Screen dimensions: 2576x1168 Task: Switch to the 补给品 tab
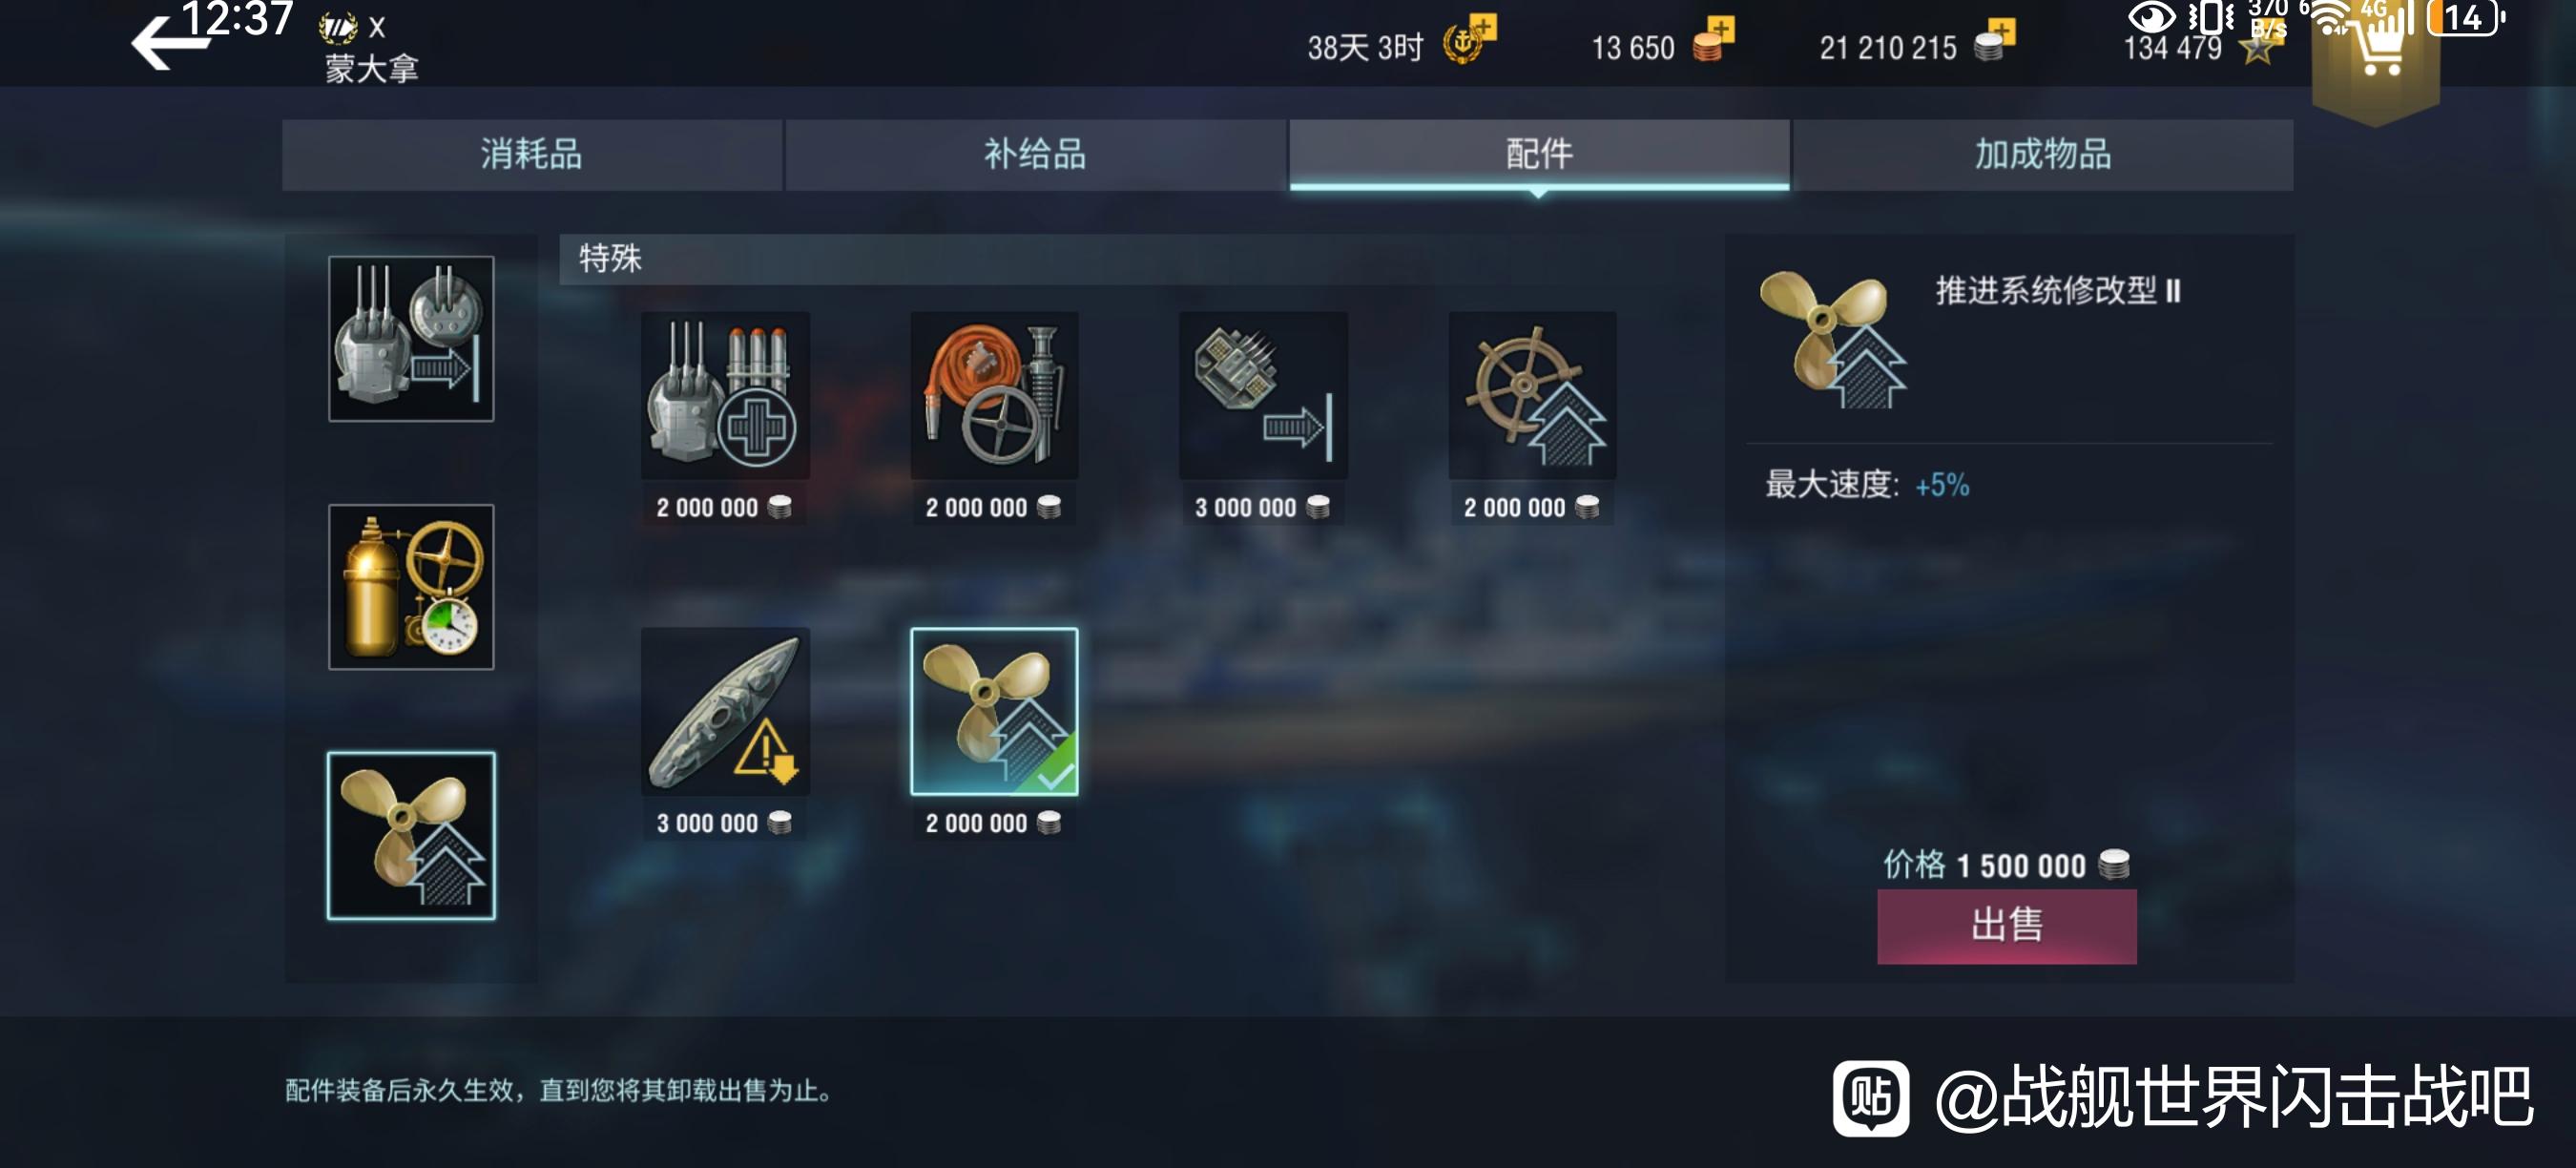pyautogui.click(x=1035, y=154)
